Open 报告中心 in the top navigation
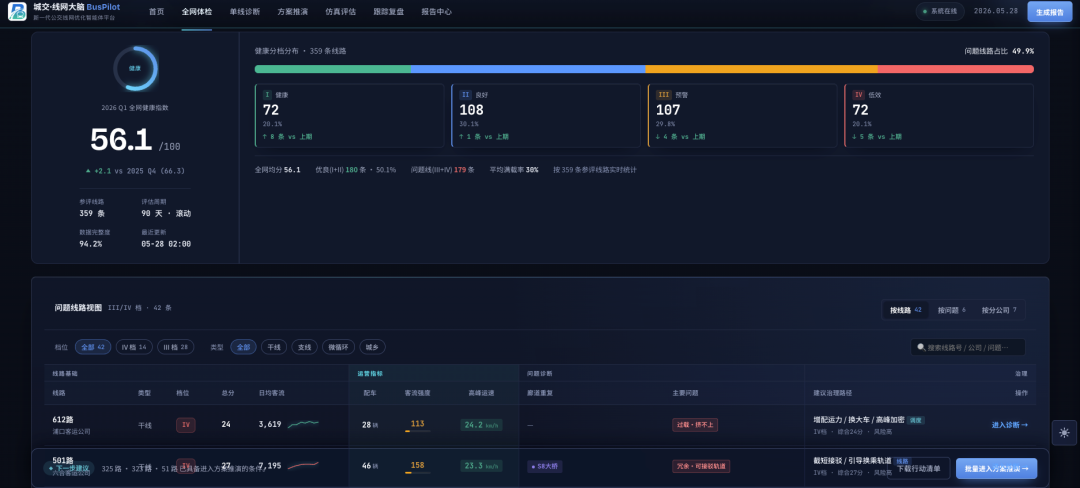The height and width of the screenshot is (488, 1080). [437, 12]
